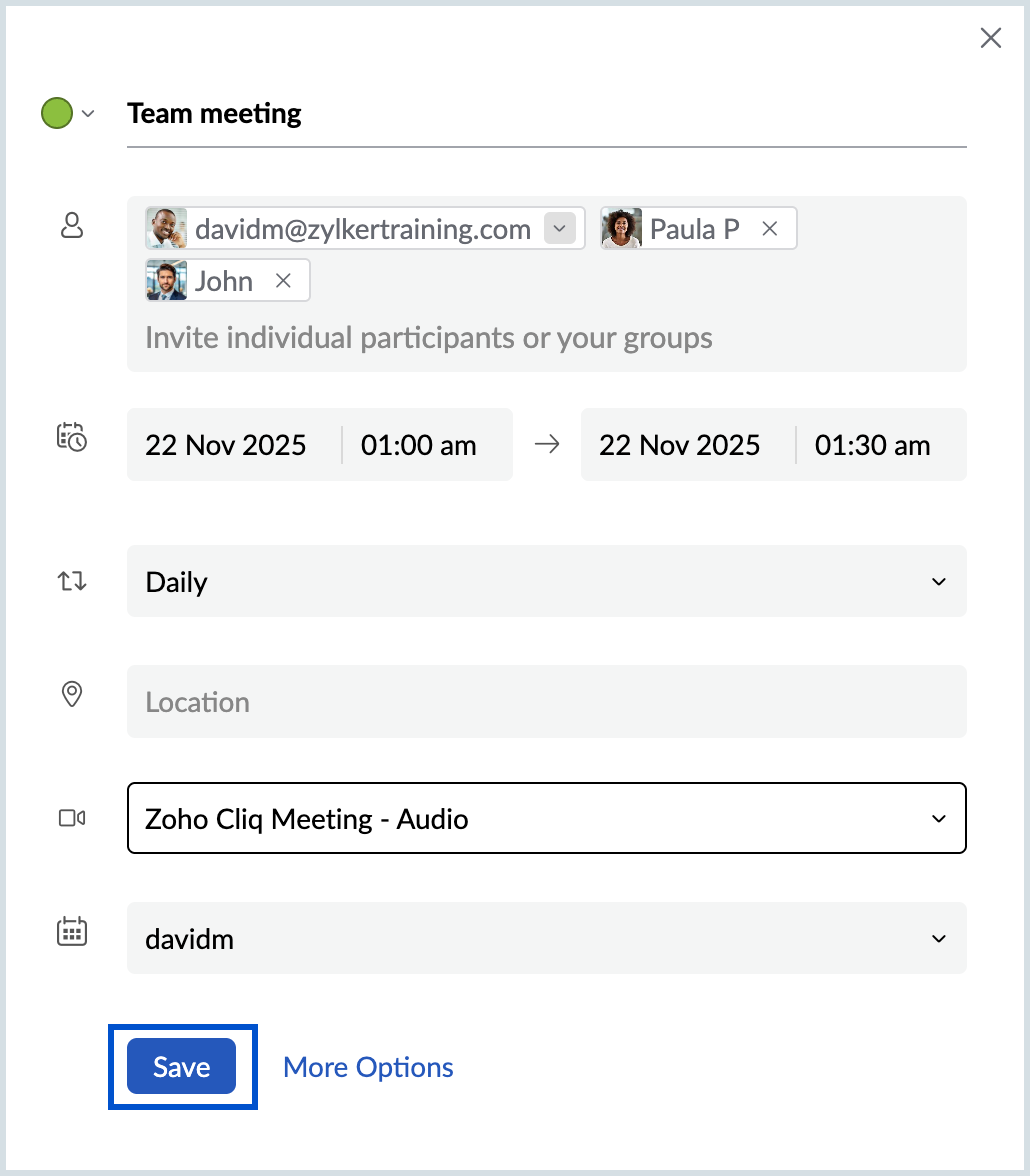Save the Team meeting event
The height and width of the screenshot is (1176, 1030).
tap(181, 1067)
